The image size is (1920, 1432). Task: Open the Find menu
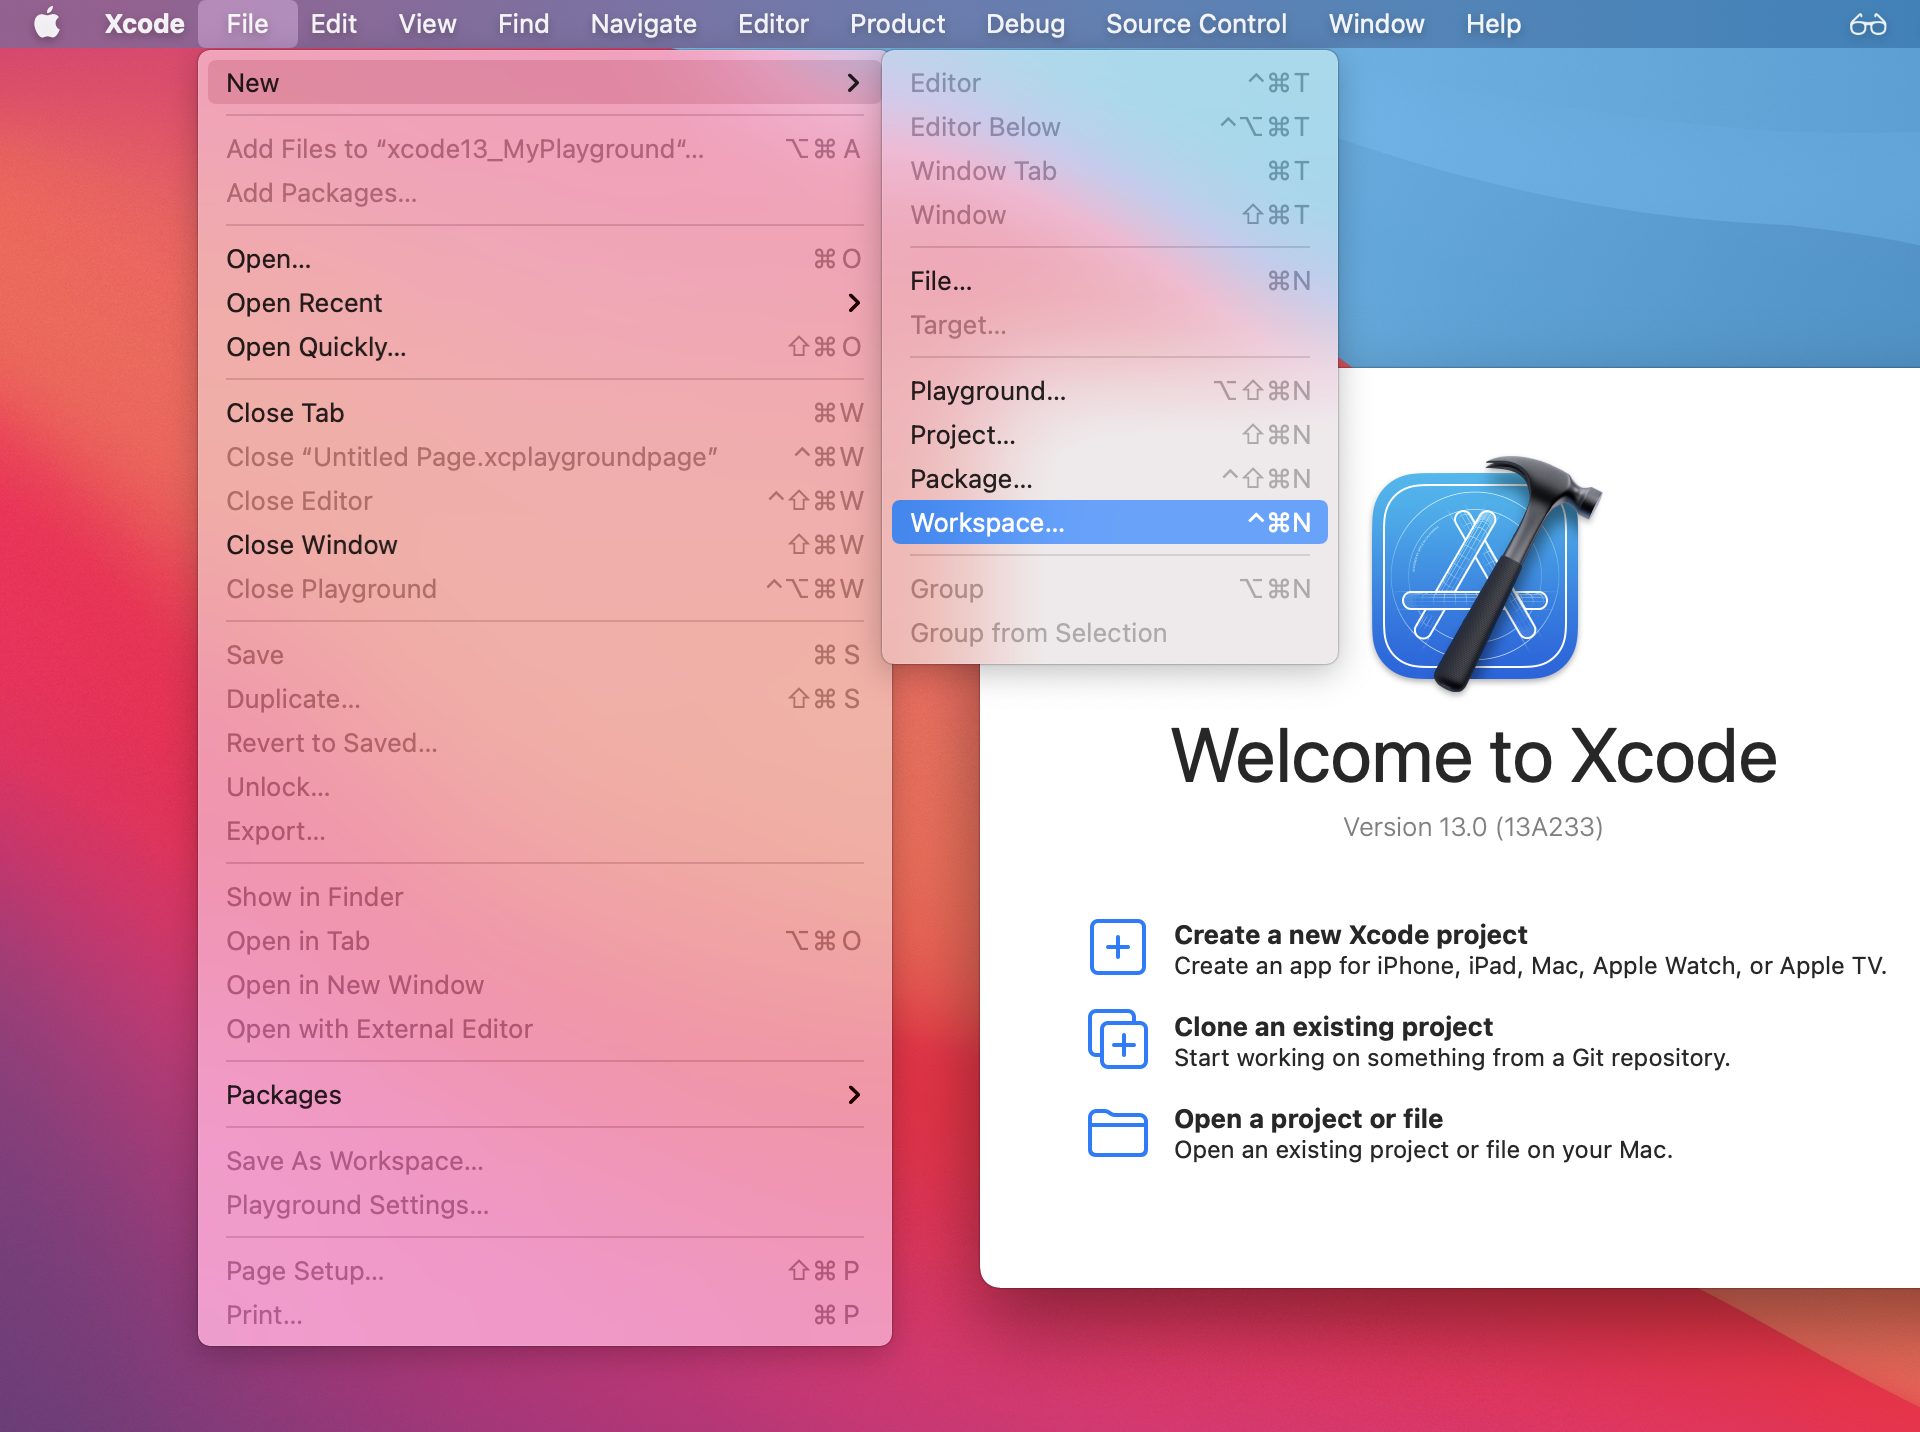[x=523, y=24]
